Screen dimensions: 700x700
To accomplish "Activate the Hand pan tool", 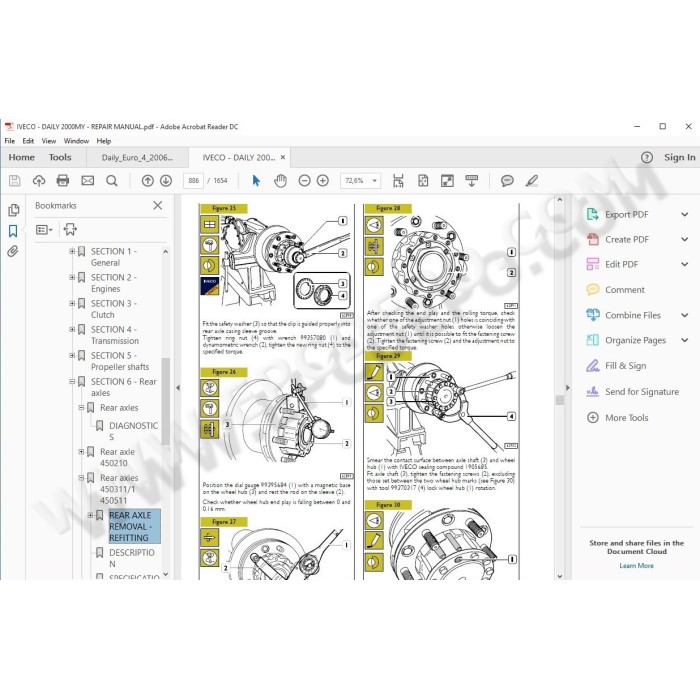I will 280,180.
